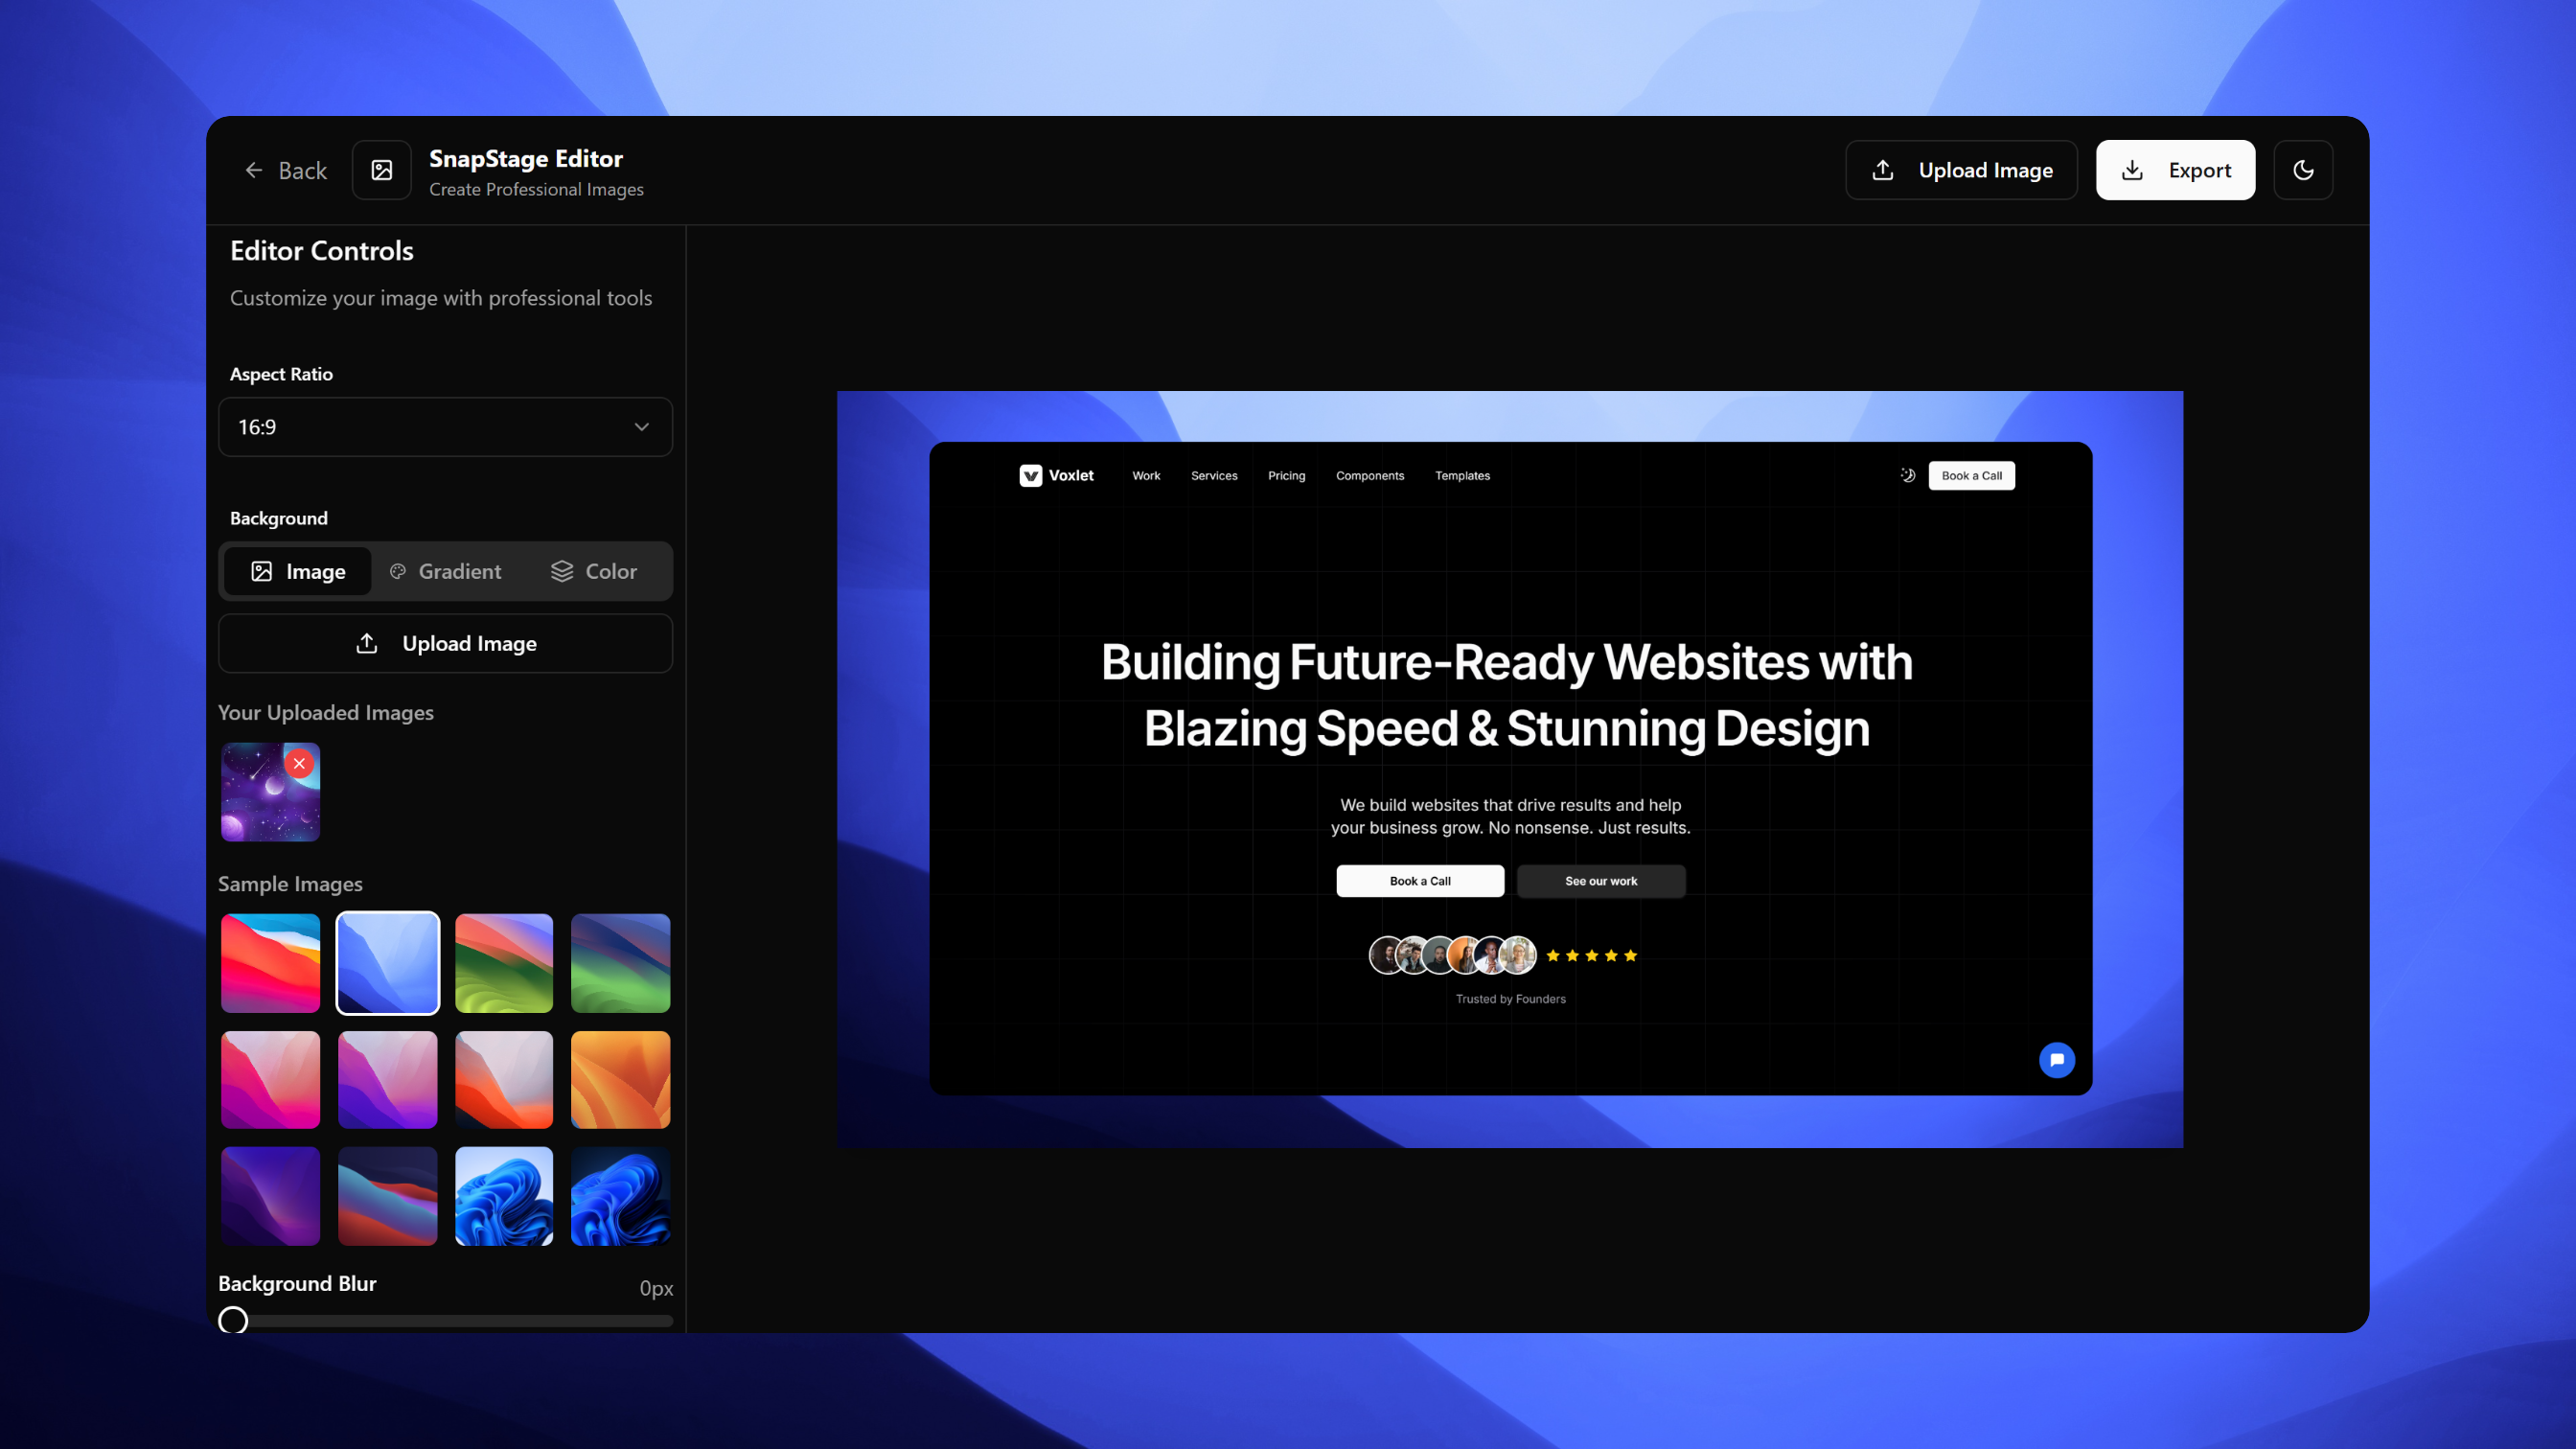Click the 'Editor Controls' heading
The image size is (2576, 1449).
coord(321,250)
